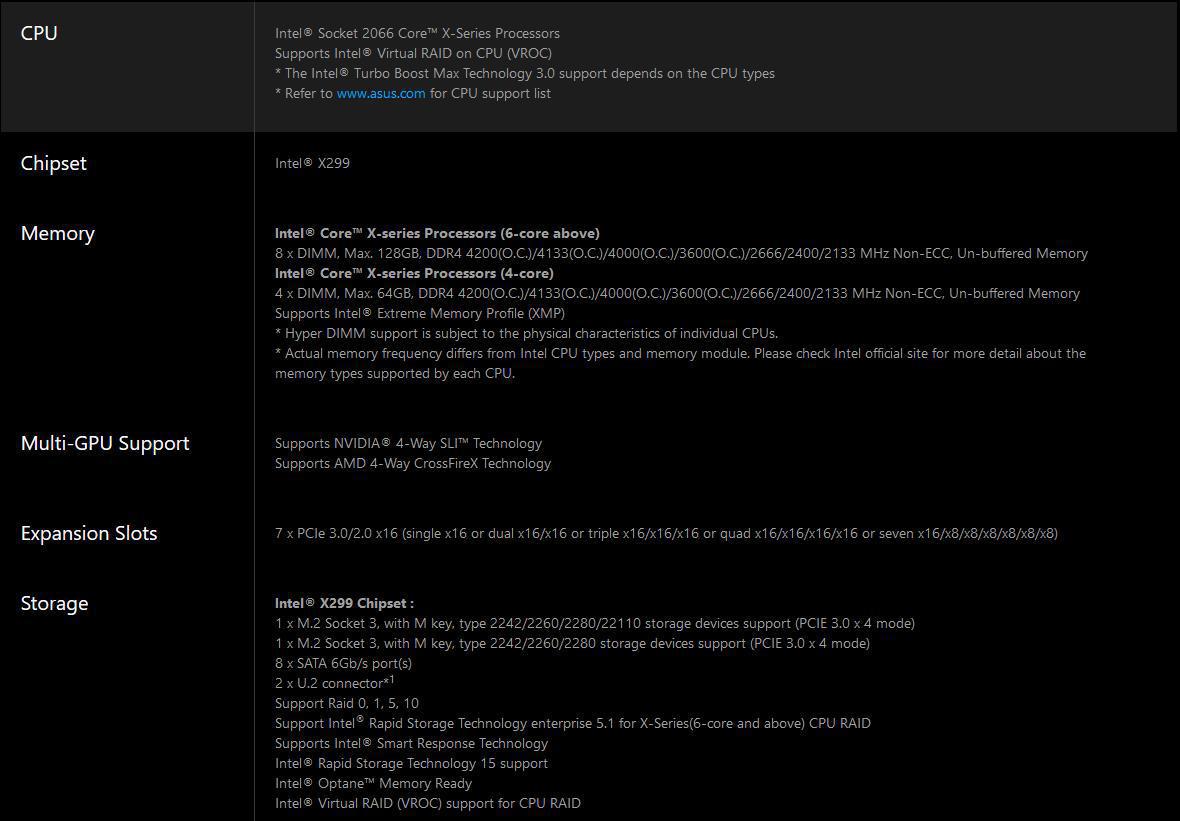The width and height of the screenshot is (1180, 821).
Task: Click the bold '(4-core)' processors heading
Action: click(x=414, y=273)
